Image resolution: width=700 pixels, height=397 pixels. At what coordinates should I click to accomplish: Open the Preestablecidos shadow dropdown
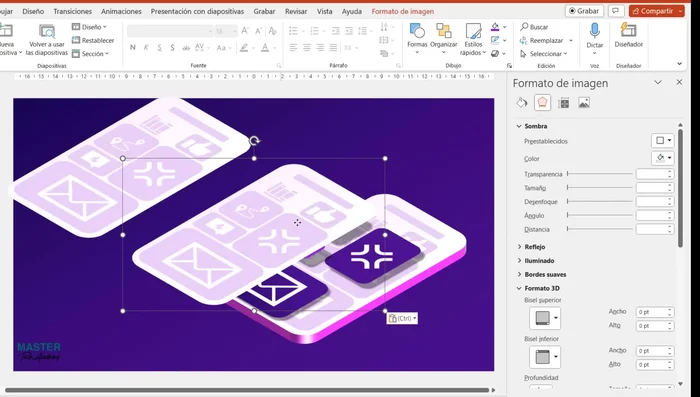pyautogui.click(x=662, y=141)
